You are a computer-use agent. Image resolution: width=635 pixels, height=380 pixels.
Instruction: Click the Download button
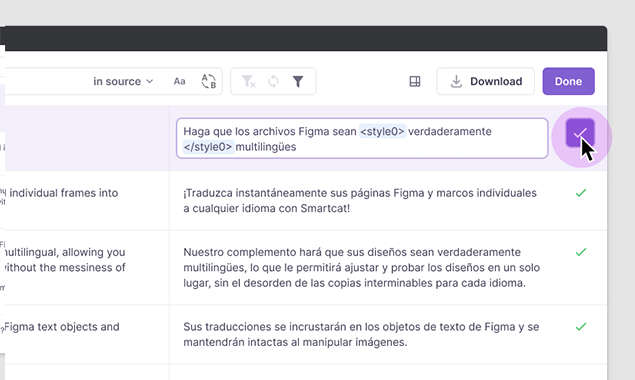[x=485, y=81]
